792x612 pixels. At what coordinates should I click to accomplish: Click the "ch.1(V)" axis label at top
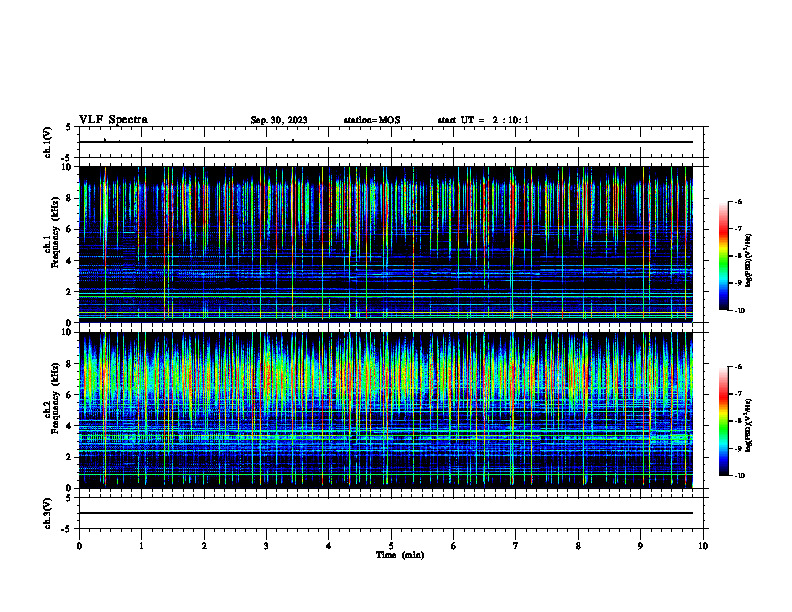click(48, 142)
